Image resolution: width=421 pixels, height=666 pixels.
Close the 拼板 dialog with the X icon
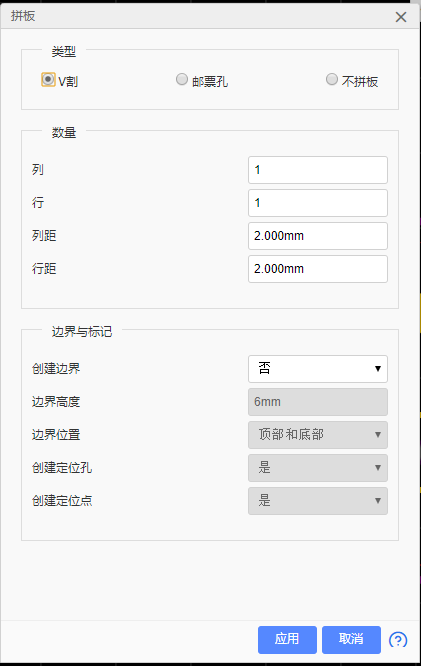pyautogui.click(x=401, y=17)
